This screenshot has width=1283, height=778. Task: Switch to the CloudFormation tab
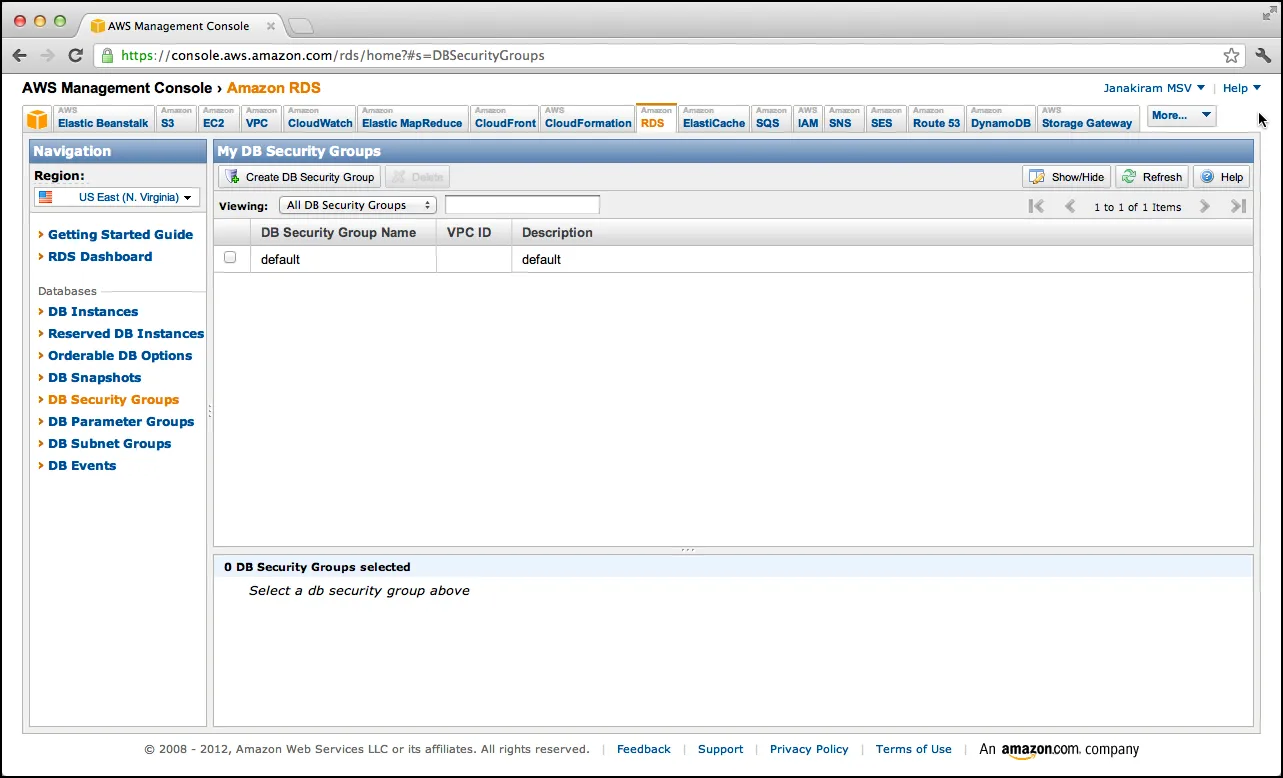pyautogui.click(x=588, y=118)
